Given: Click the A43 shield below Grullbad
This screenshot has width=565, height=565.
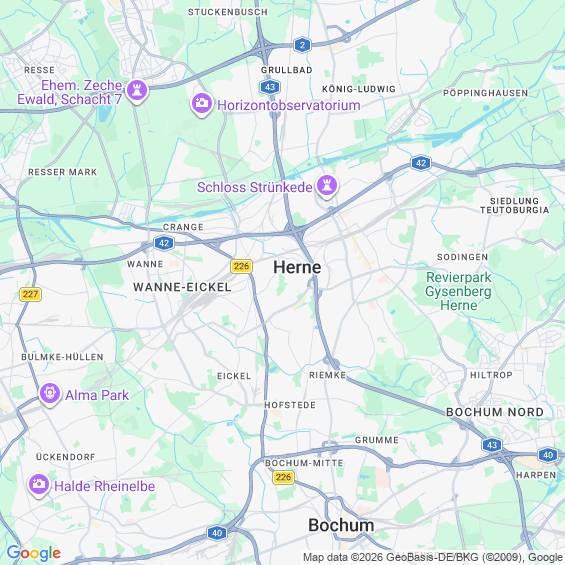Looking at the screenshot, I should (x=270, y=87).
